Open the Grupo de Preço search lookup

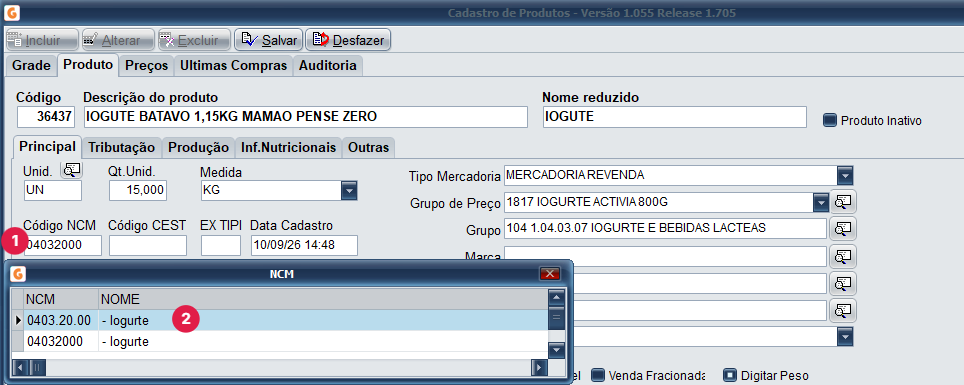click(x=843, y=202)
